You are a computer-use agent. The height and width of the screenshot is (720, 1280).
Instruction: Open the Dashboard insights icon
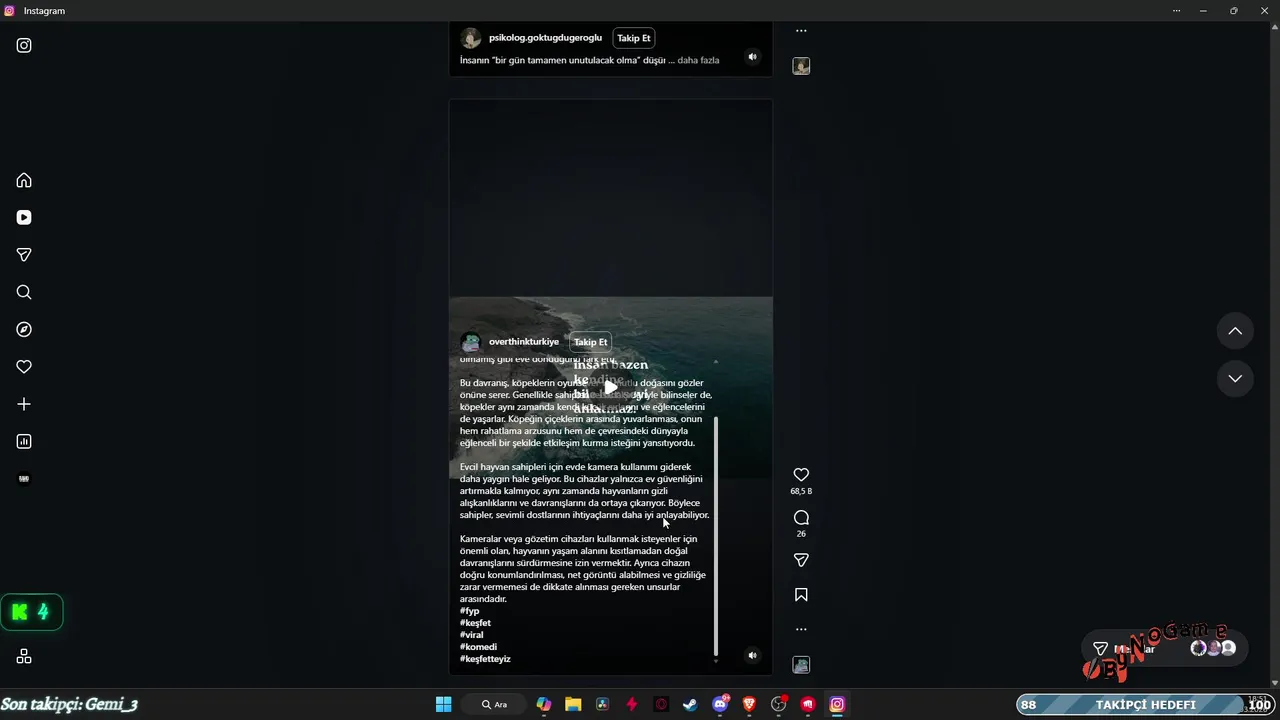pyautogui.click(x=24, y=442)
